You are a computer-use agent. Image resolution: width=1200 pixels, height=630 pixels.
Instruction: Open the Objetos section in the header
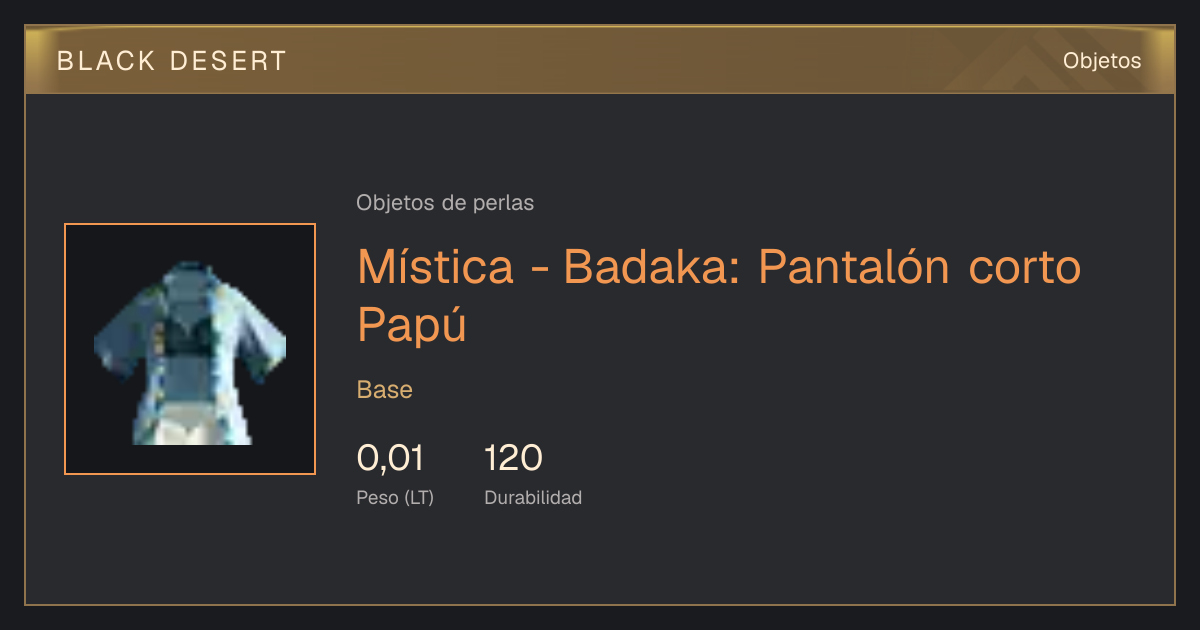click(x=1102, y=60)
